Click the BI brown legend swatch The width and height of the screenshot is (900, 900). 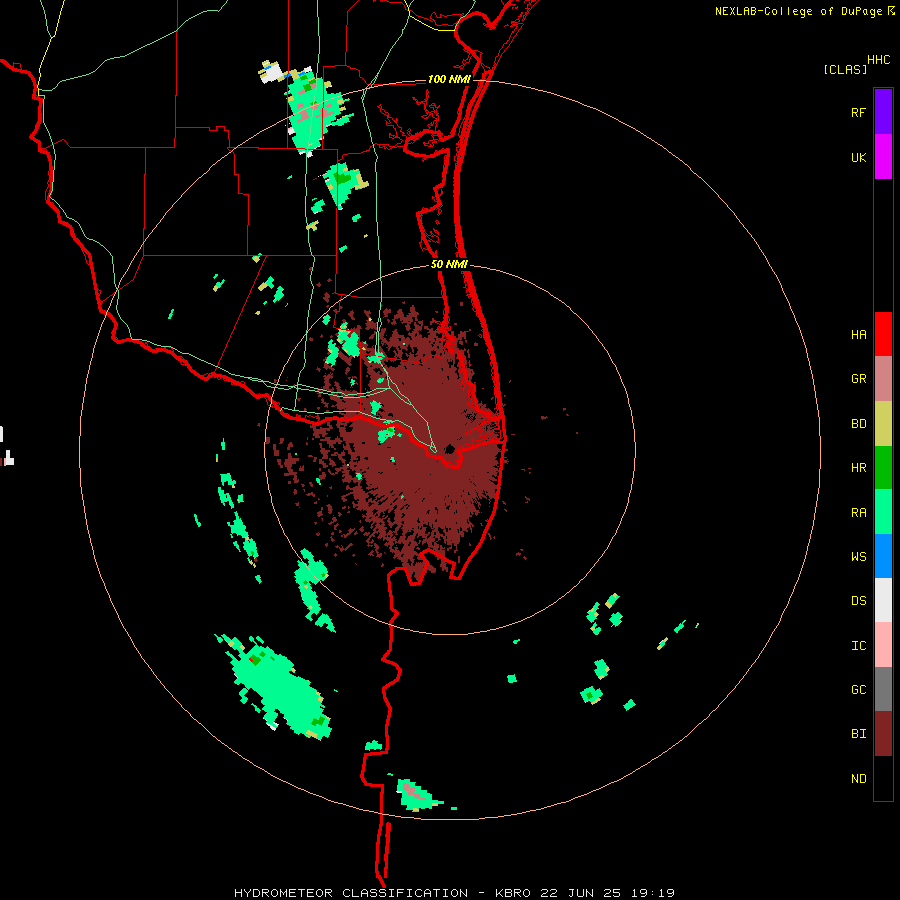coord(883,734)
